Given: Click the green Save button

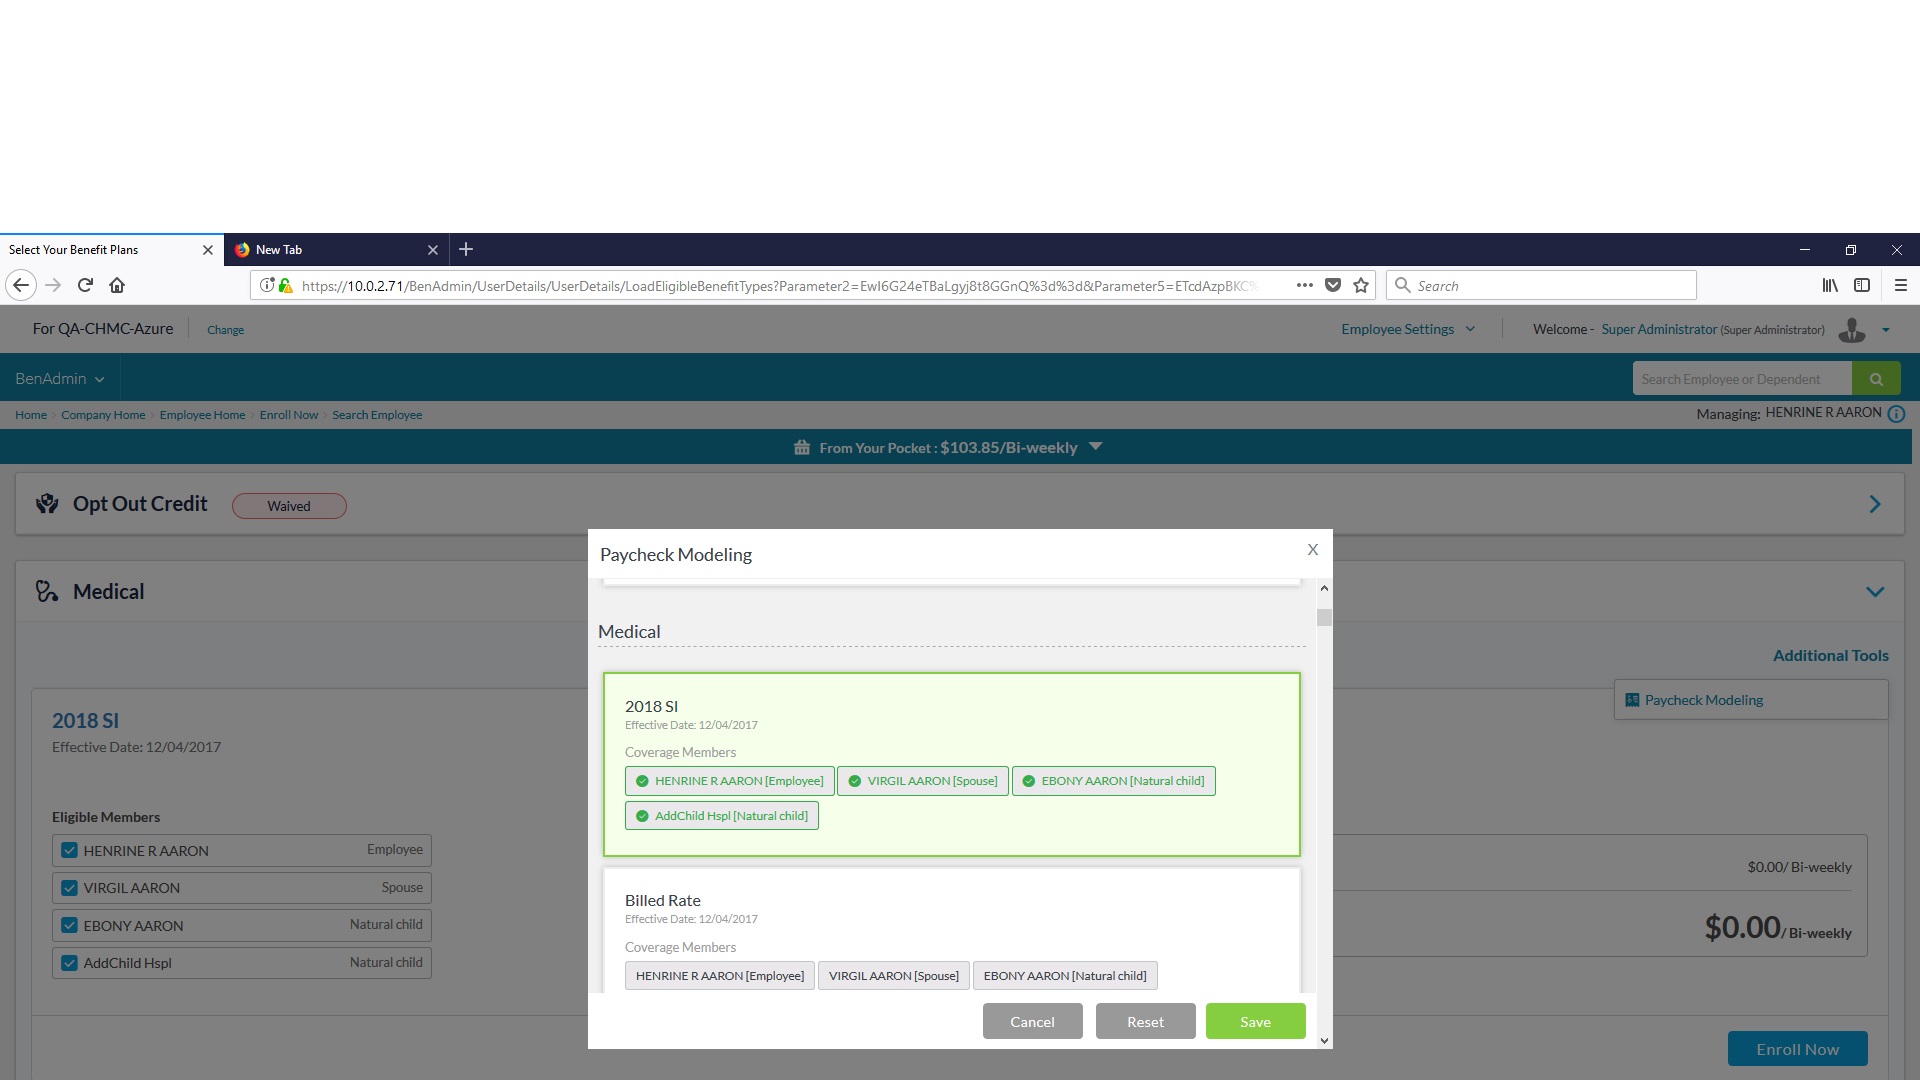Looking at the screenshot, I should 1255,1021.
